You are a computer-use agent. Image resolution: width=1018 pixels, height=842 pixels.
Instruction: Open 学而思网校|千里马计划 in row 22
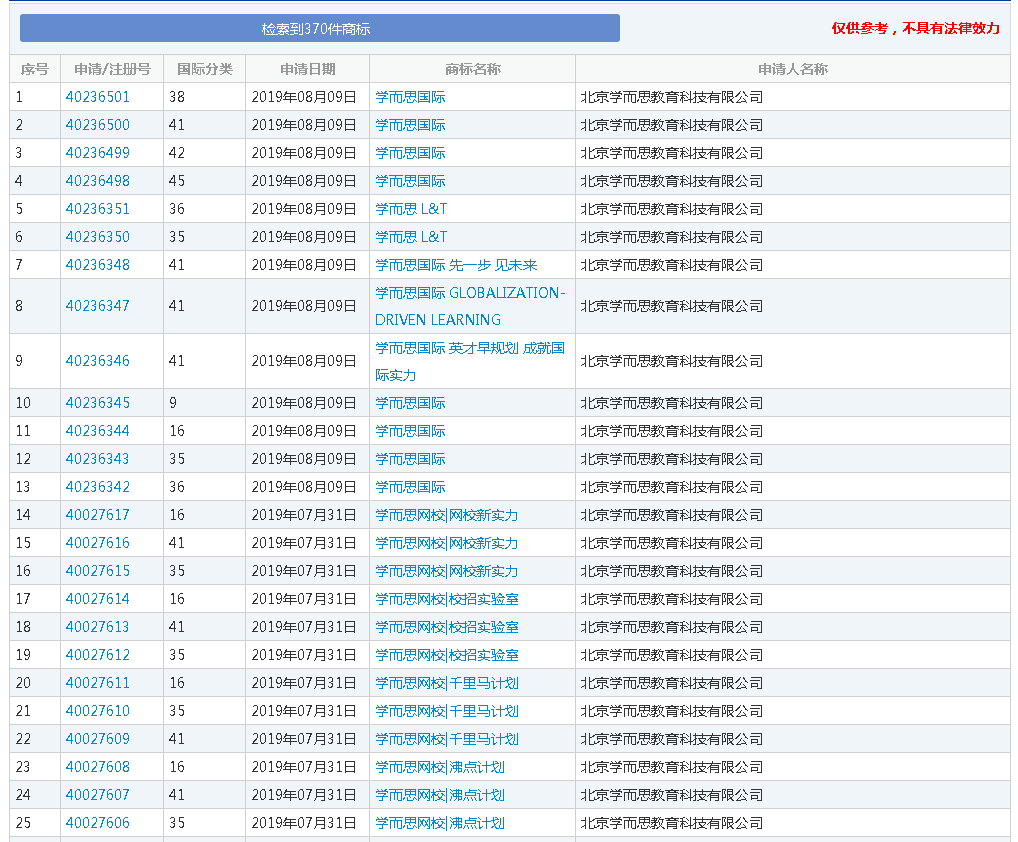coord(447,739)
